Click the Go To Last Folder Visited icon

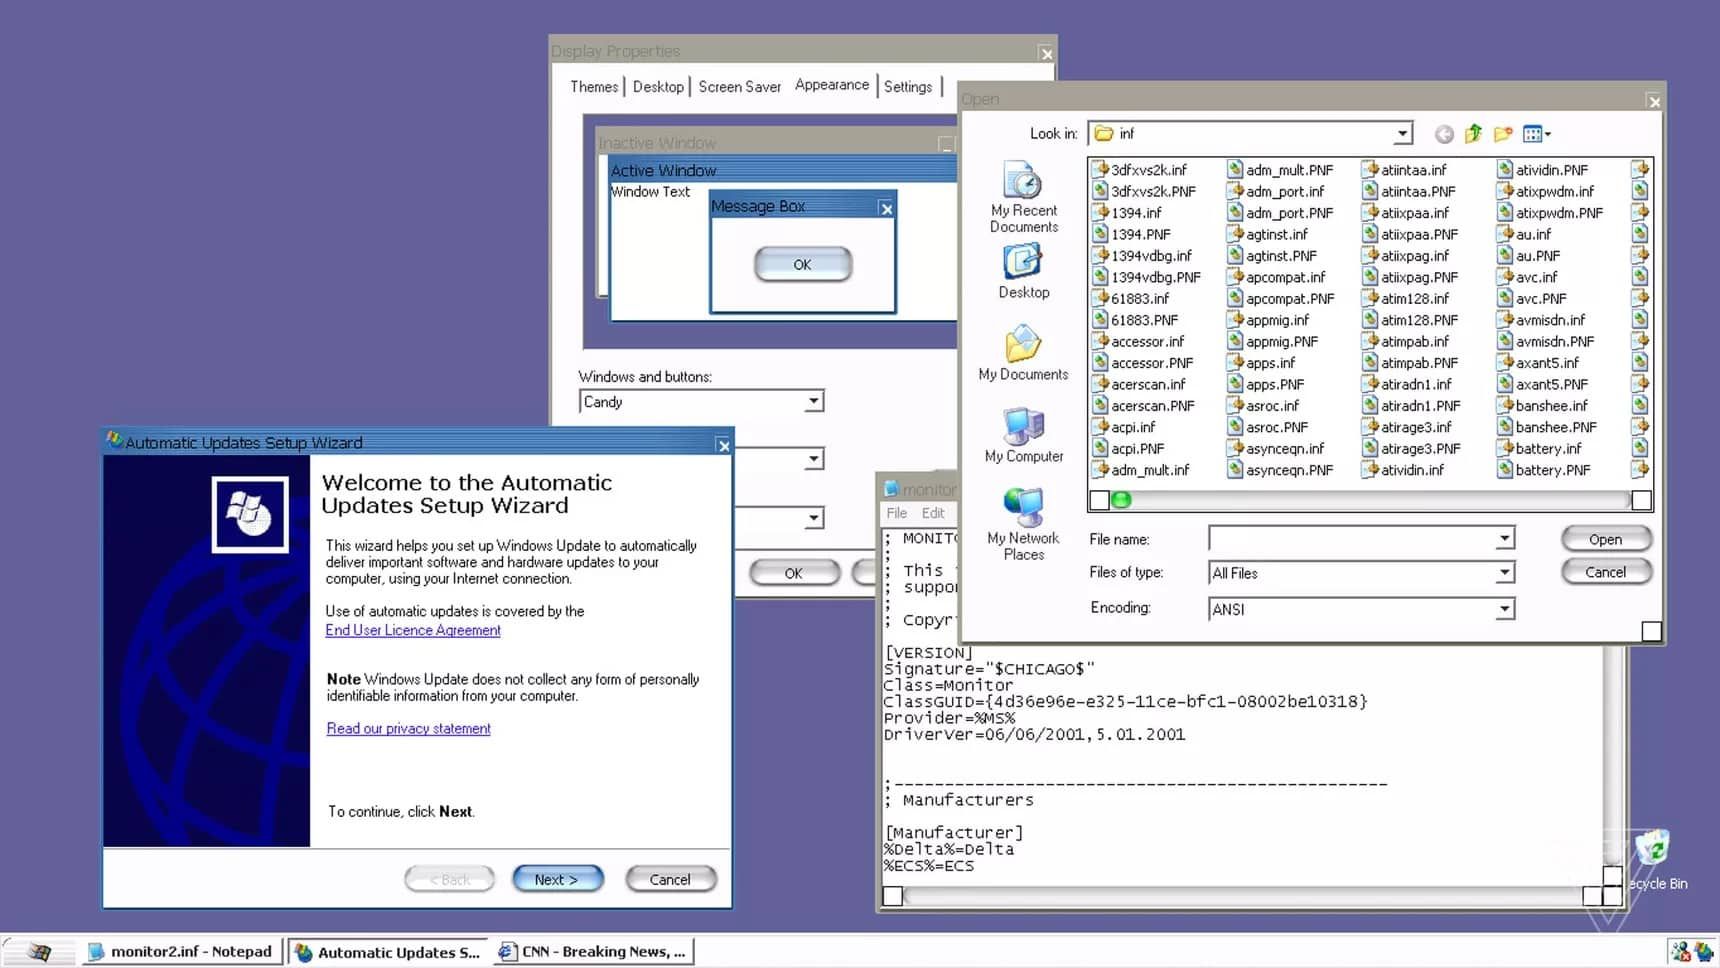[1444, 133]
